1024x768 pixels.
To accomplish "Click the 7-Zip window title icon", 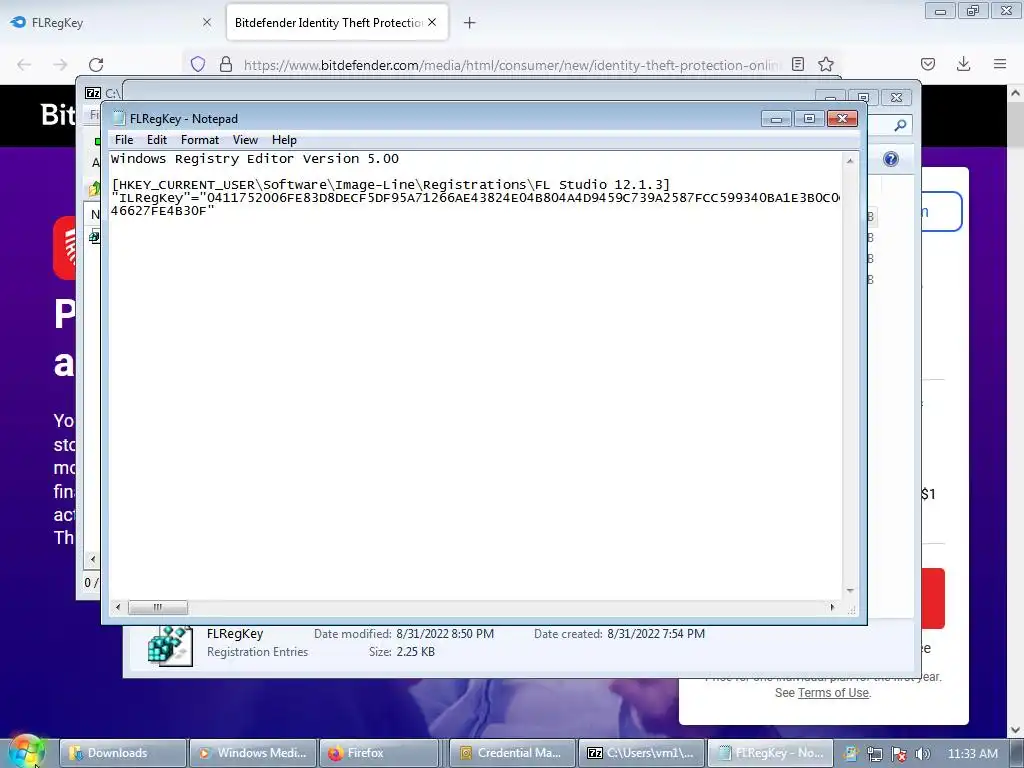I will (x=93, y=93).
